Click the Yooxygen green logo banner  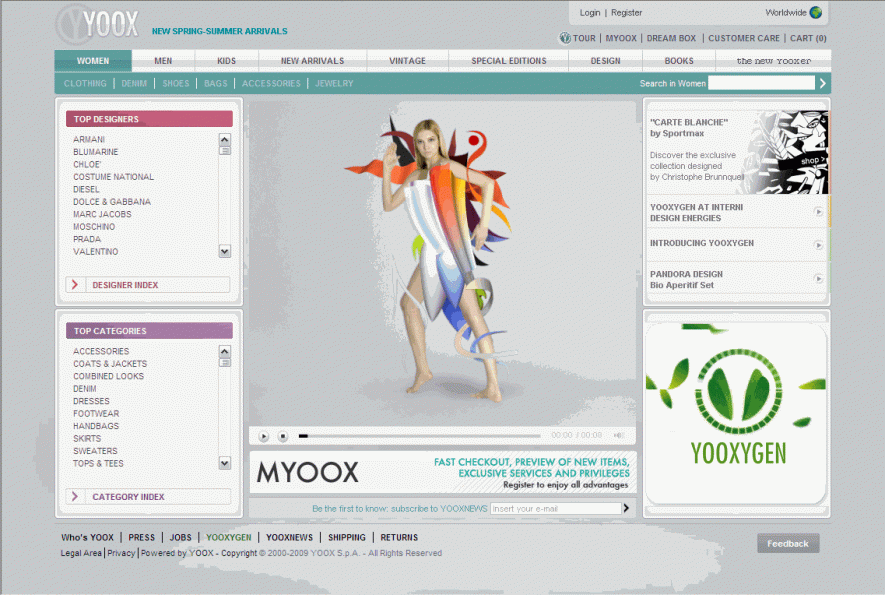click(x=736, y=408)
